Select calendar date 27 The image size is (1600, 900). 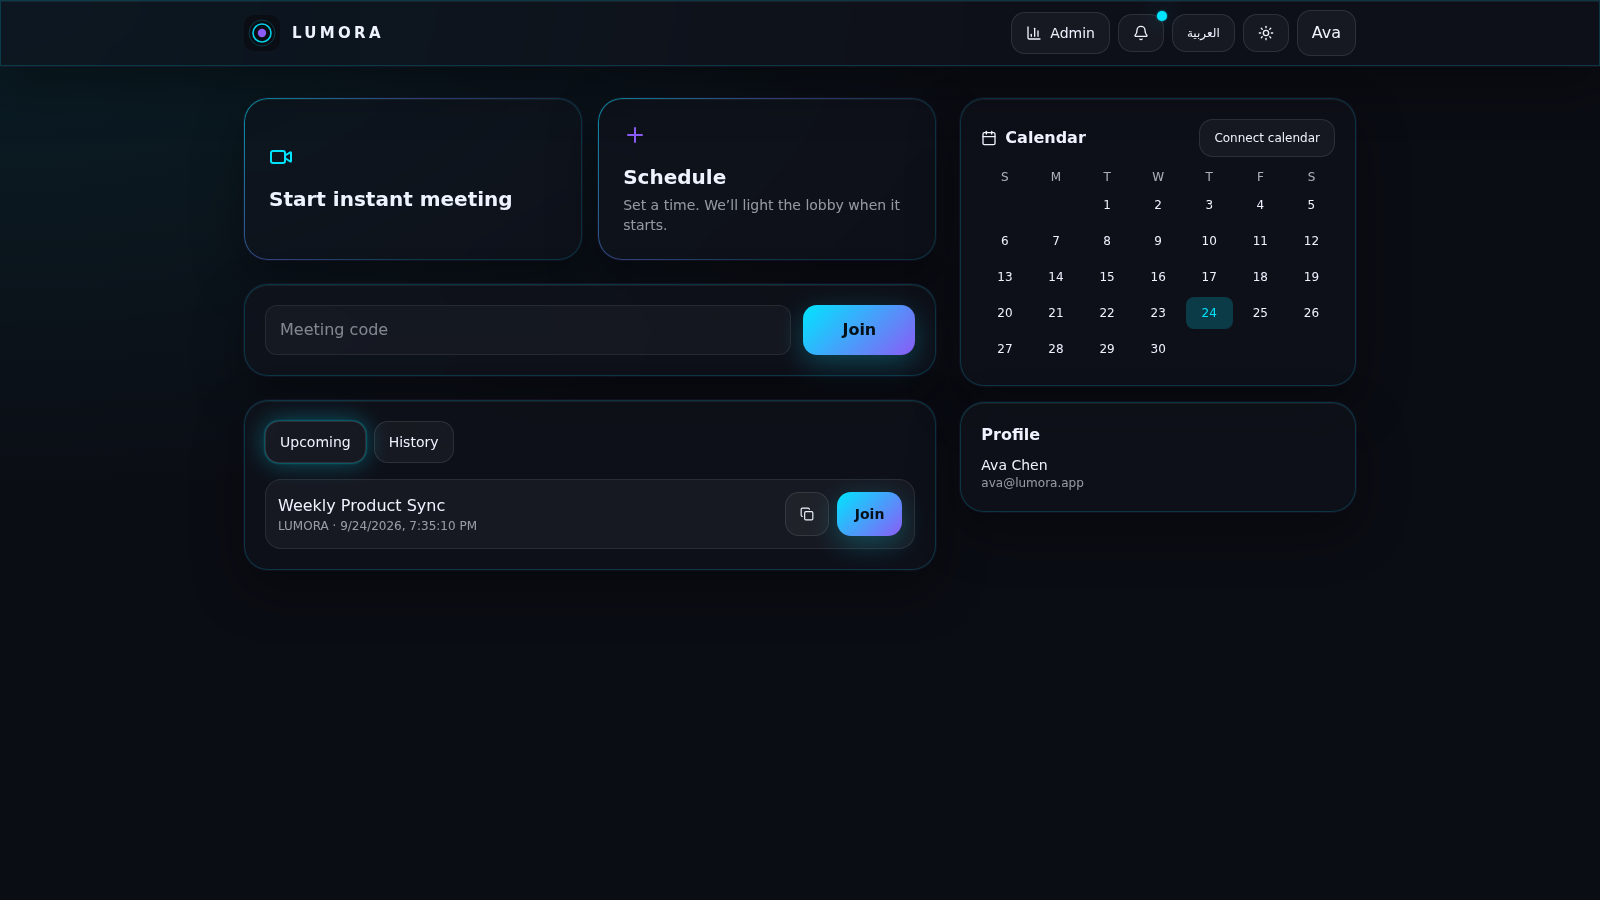click(x=1005, y=349)
